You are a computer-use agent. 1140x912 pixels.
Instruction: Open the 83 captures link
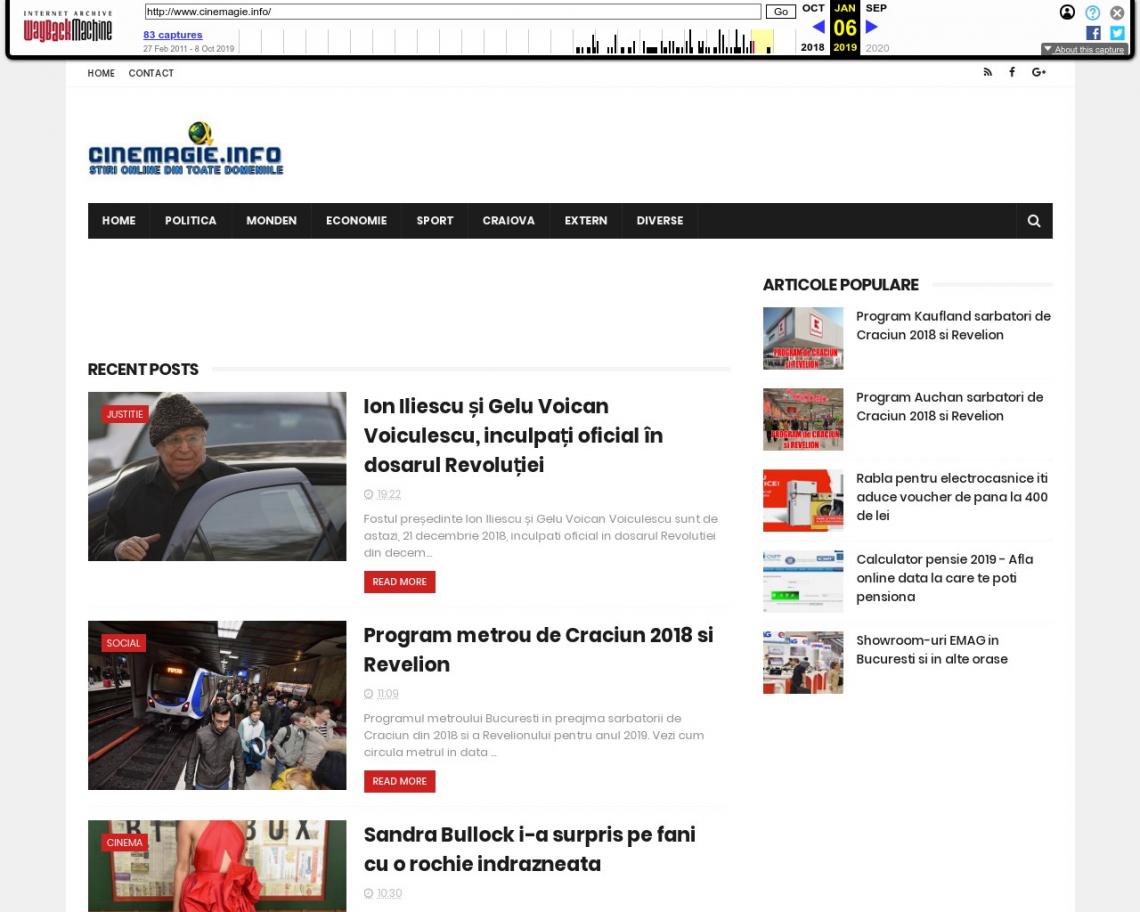pyautogui.click(x=173, y=35)
